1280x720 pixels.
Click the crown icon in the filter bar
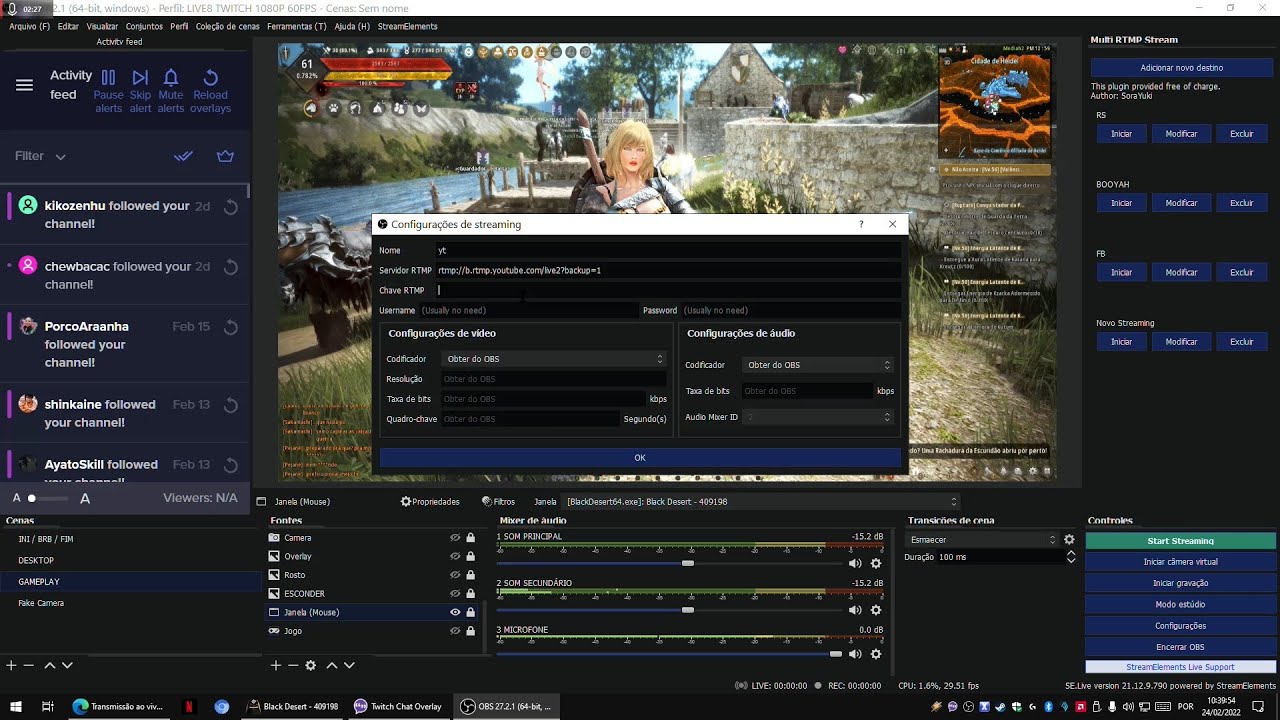coord(225,156)
